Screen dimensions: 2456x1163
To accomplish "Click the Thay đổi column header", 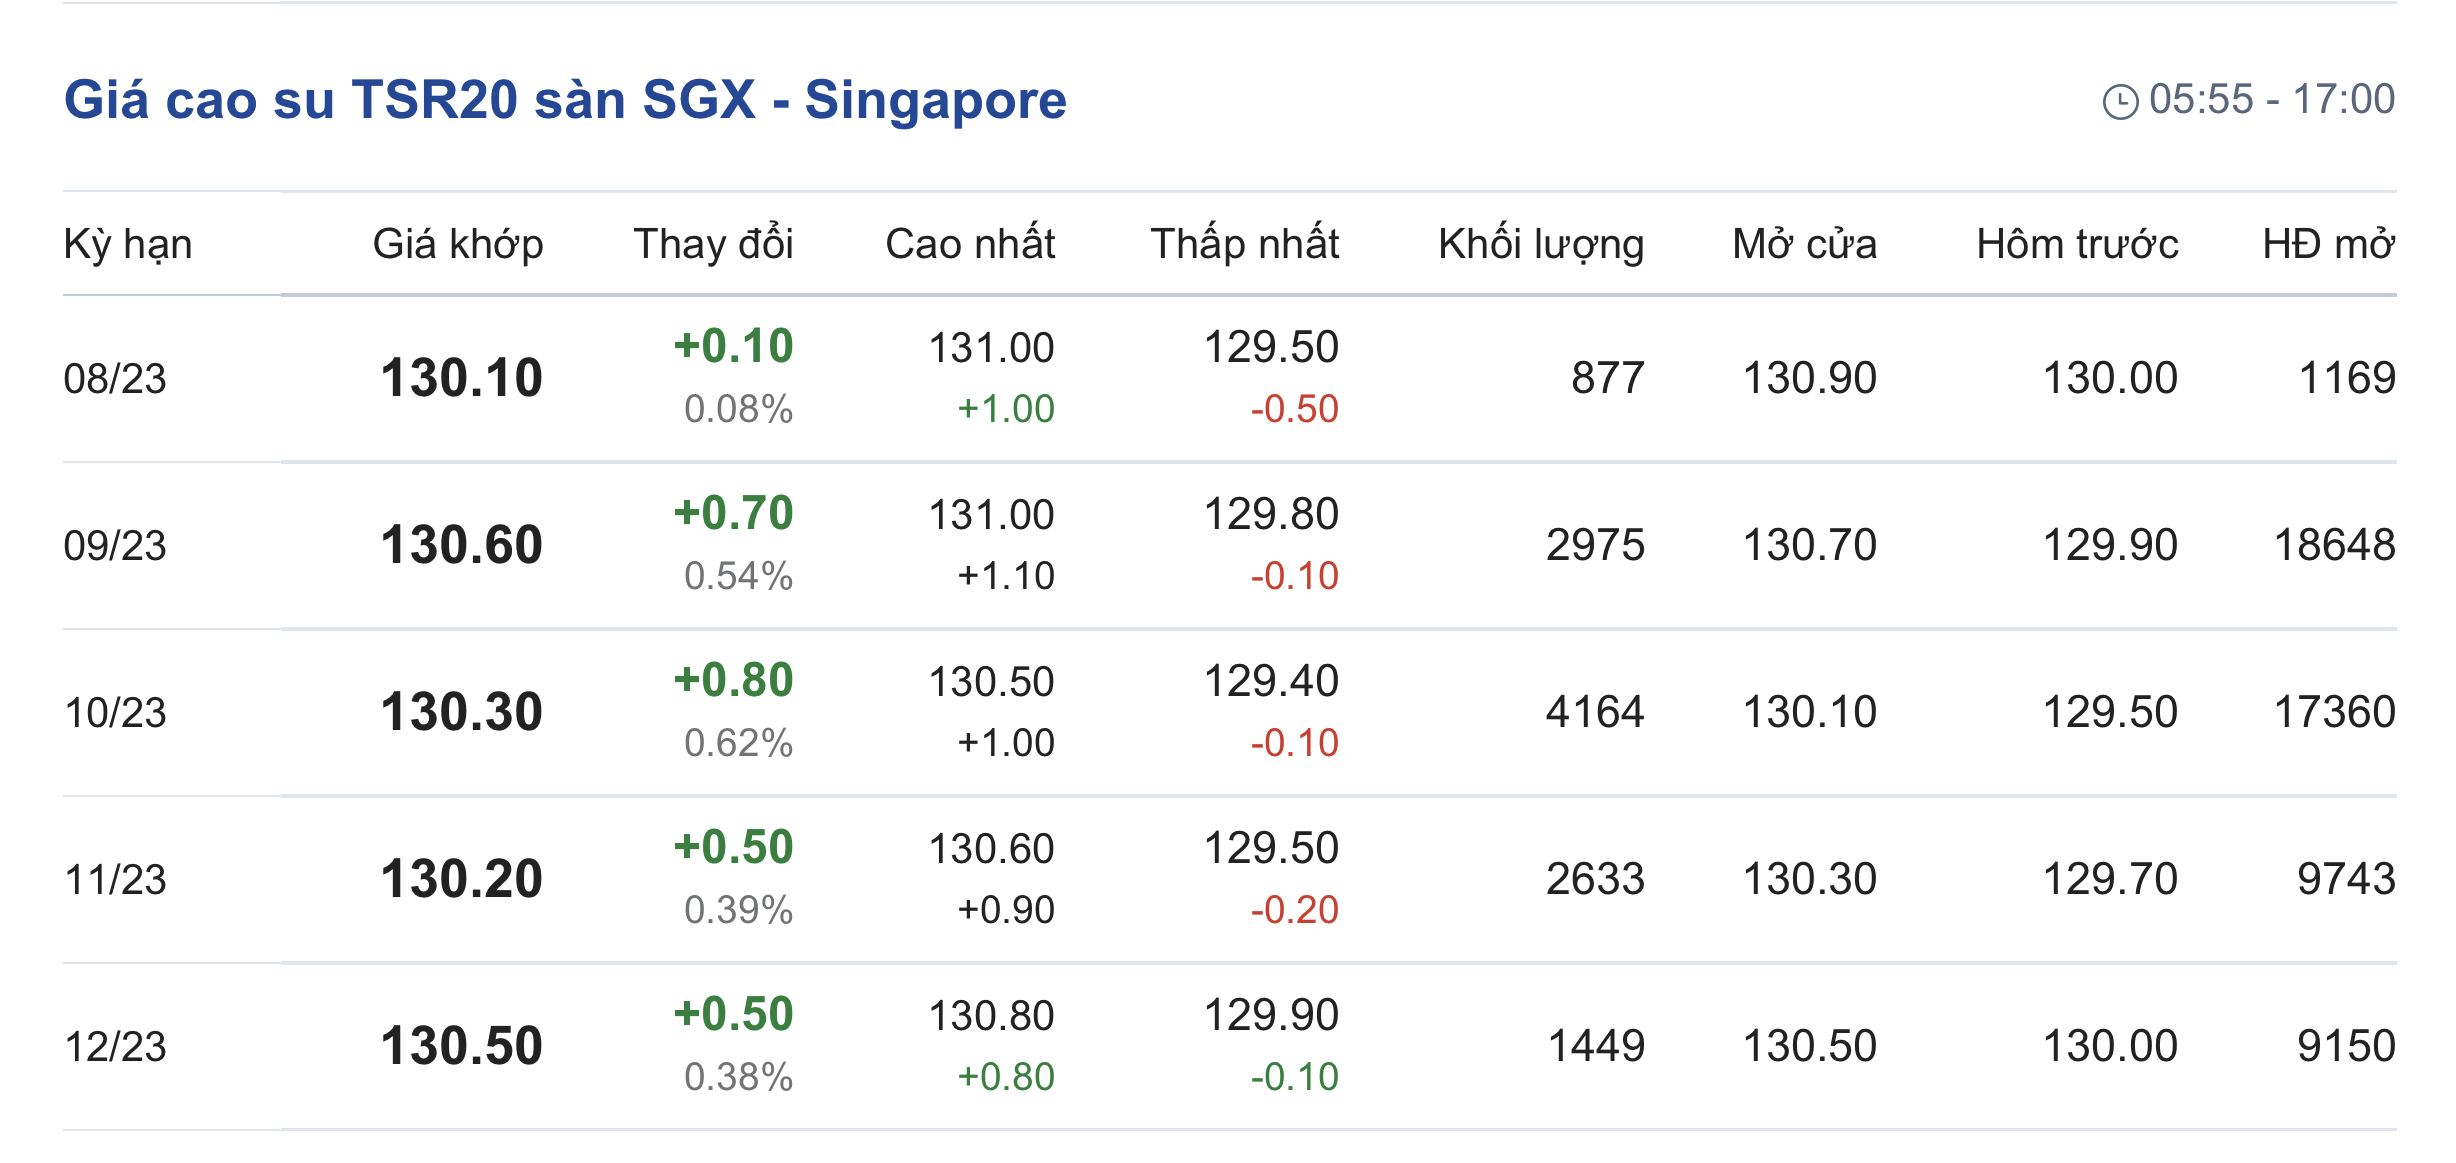I will (713, 244).
